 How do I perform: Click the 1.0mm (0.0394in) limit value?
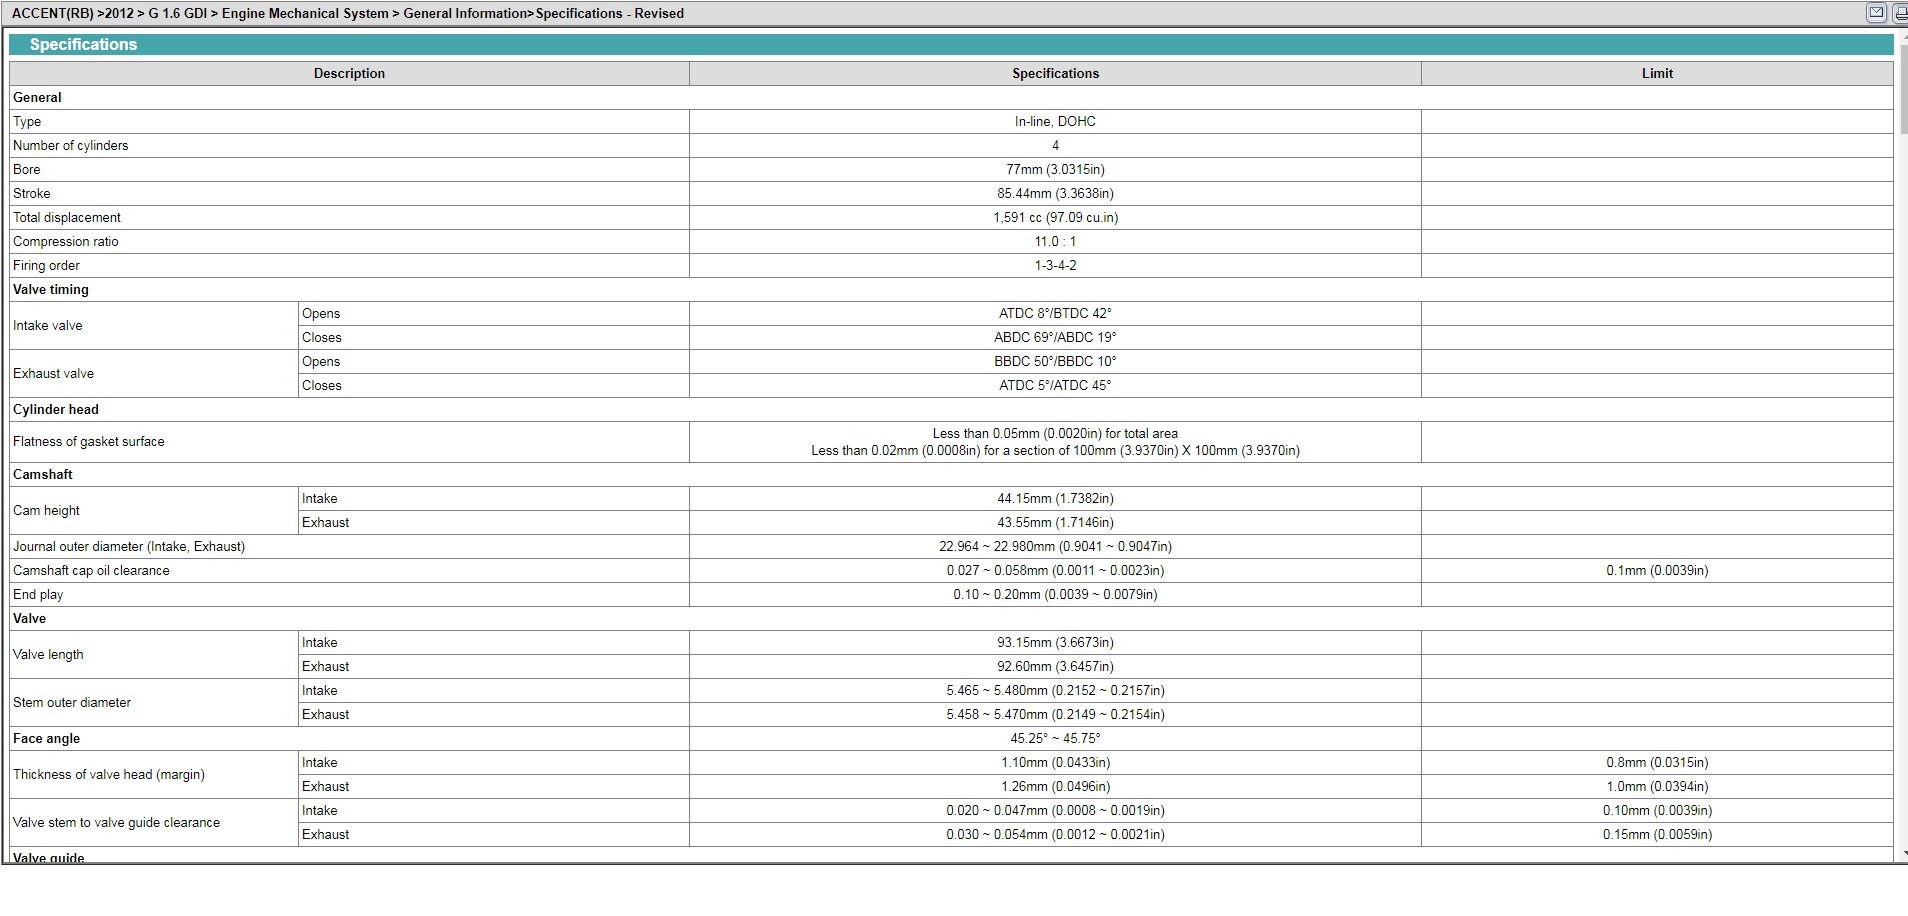(x=1657, y=786)
